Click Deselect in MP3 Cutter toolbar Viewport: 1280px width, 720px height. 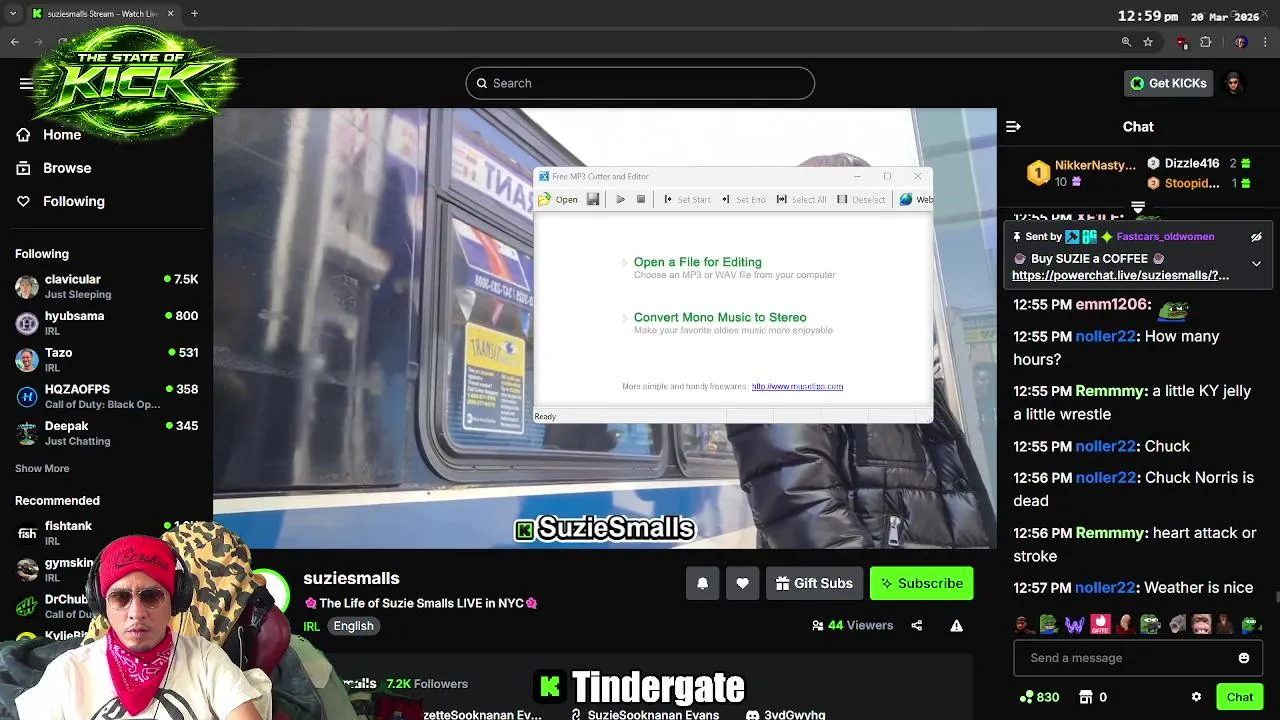coord(861,199)
